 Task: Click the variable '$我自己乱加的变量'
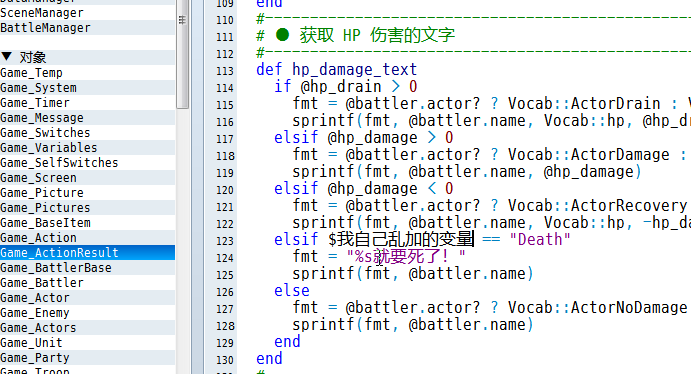point(401,240)
